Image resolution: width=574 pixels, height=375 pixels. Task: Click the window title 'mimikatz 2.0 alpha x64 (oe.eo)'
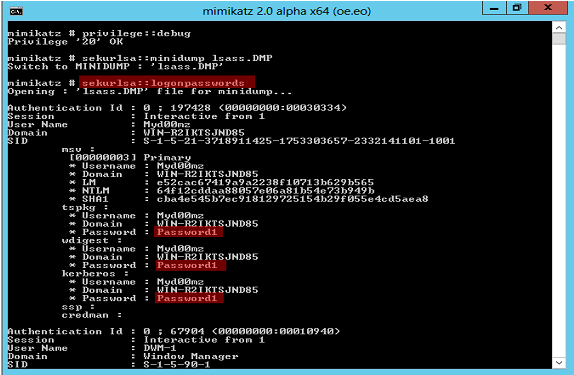287,11
